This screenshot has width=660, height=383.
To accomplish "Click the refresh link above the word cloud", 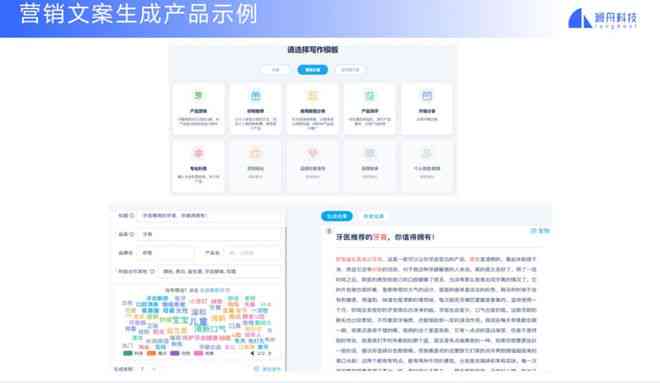I will (x=214, y=290).
